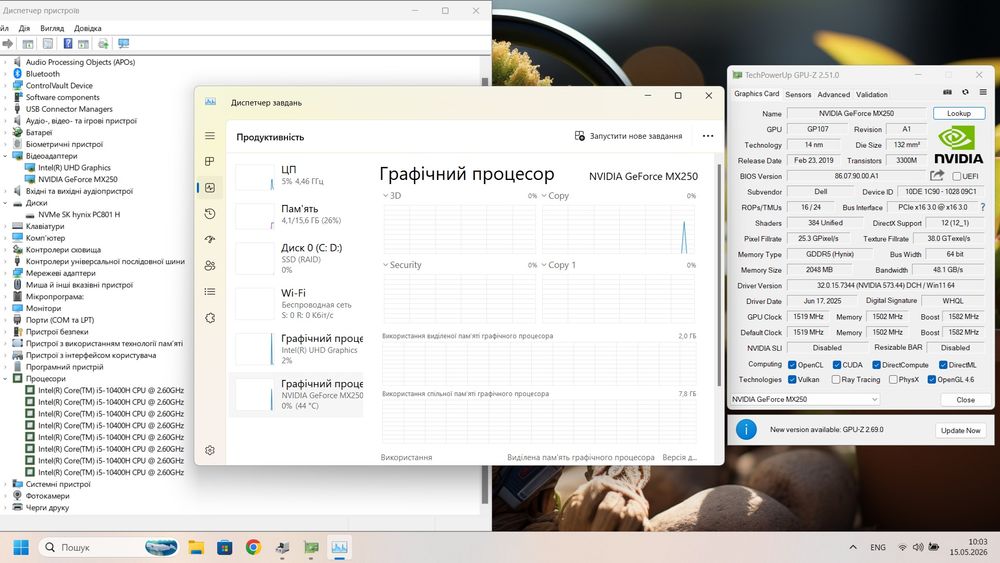Open Startup apps page in Task Manager
1000x563 pixels.
[x=210, y=240]
